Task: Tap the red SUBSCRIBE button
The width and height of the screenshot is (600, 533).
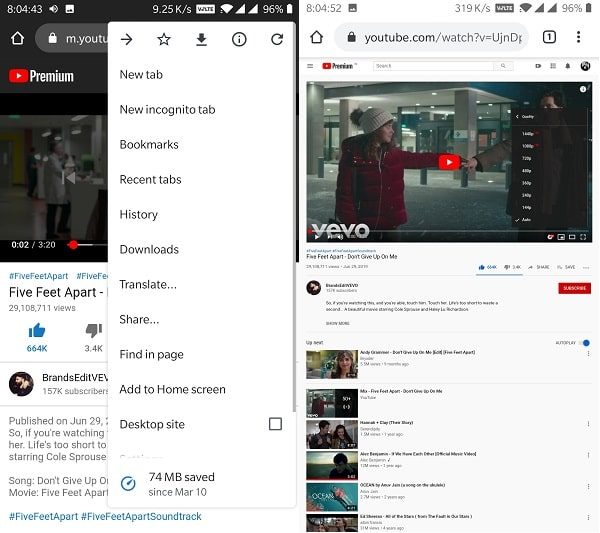Action: [574, 288]
